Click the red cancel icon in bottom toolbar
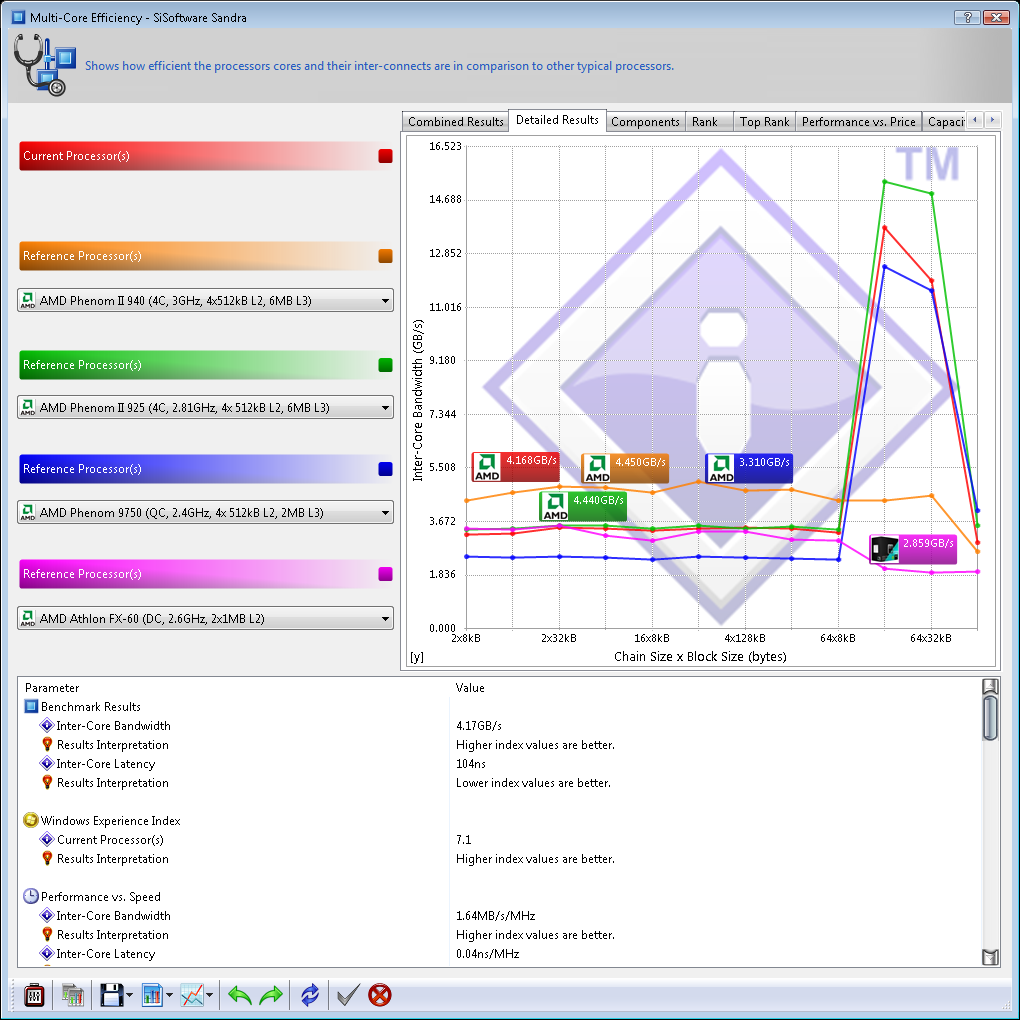 pyautogui.click(x=380, y=995)
